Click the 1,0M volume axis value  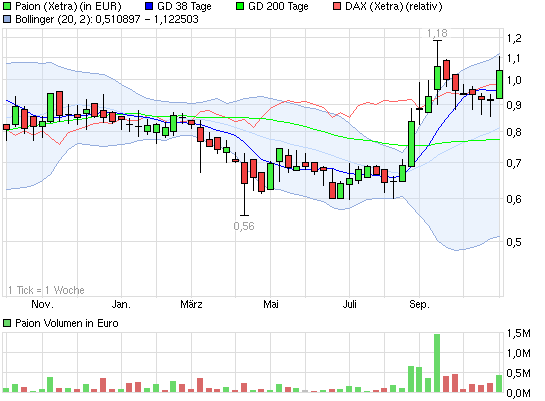[x=519, y=353]
